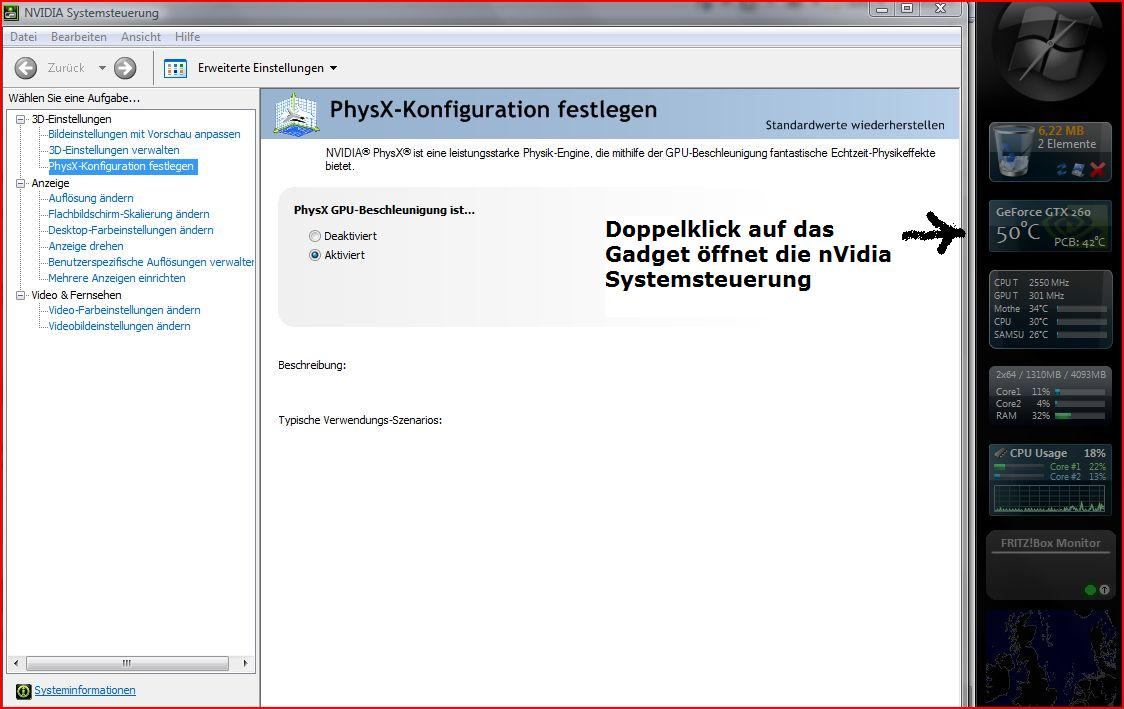Click the CPU Usage gadget graph
This screenshot has width=1124, height=709.
click(x=1050, y=499)
